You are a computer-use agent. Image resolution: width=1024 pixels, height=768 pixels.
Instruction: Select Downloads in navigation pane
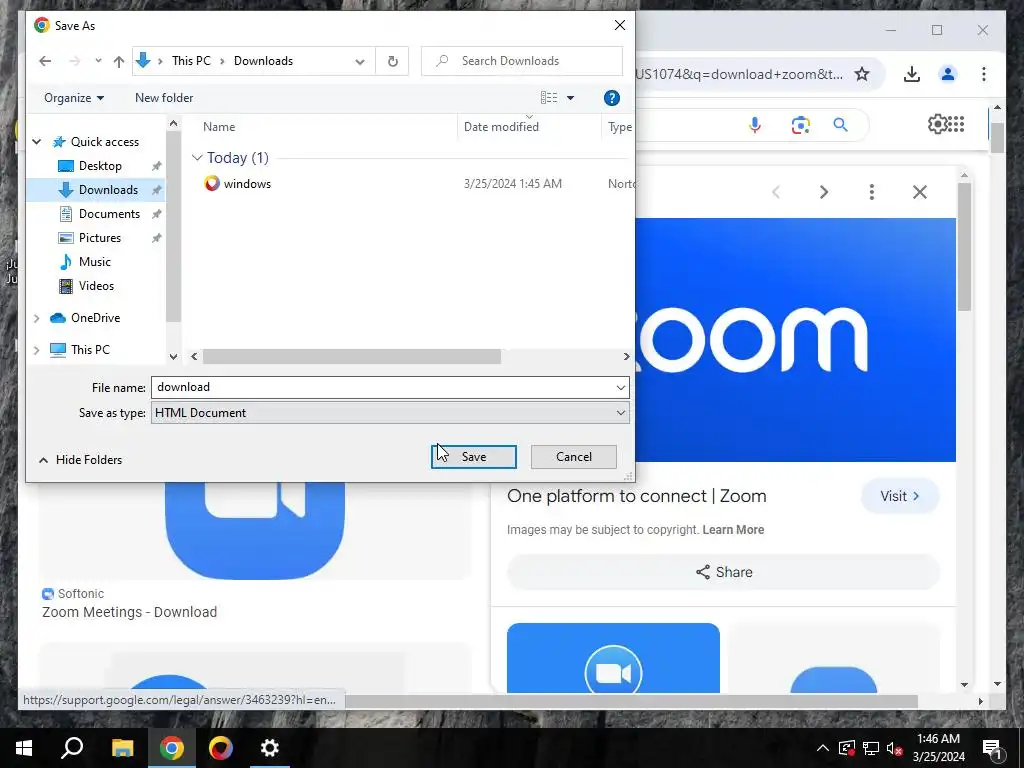[x=108, y=190]
